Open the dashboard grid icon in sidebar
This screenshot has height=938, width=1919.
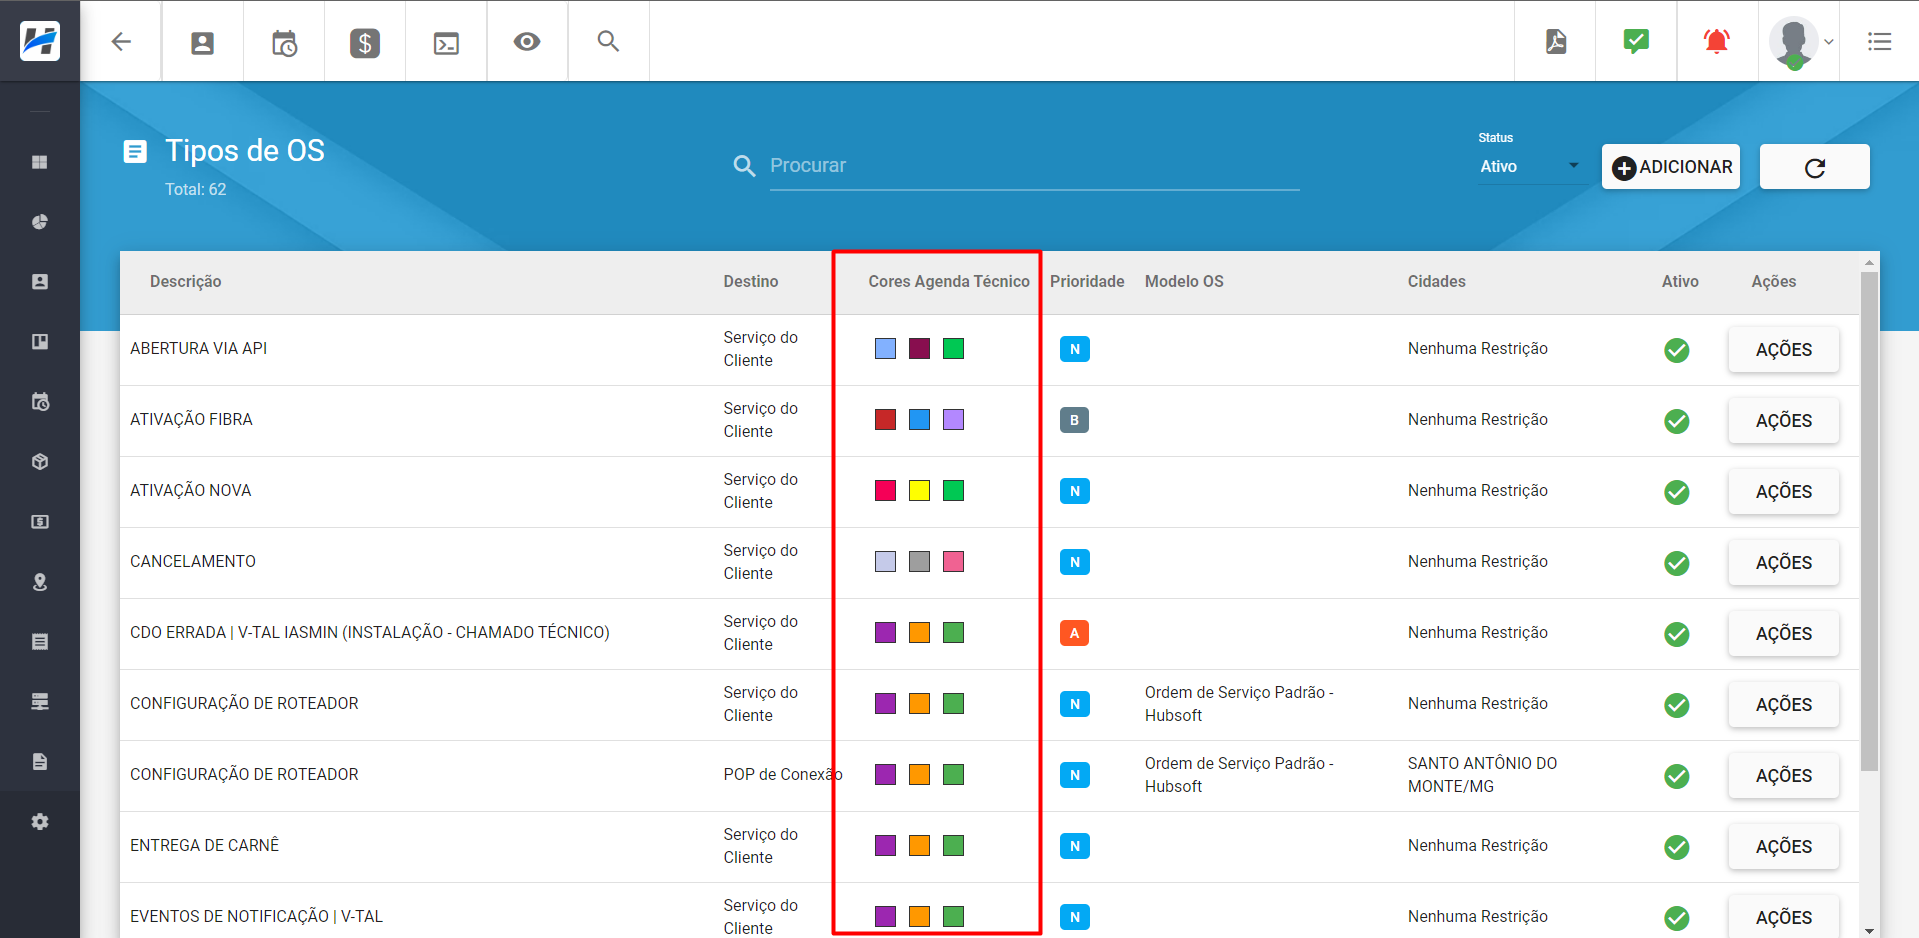click(x=40, y=162)
